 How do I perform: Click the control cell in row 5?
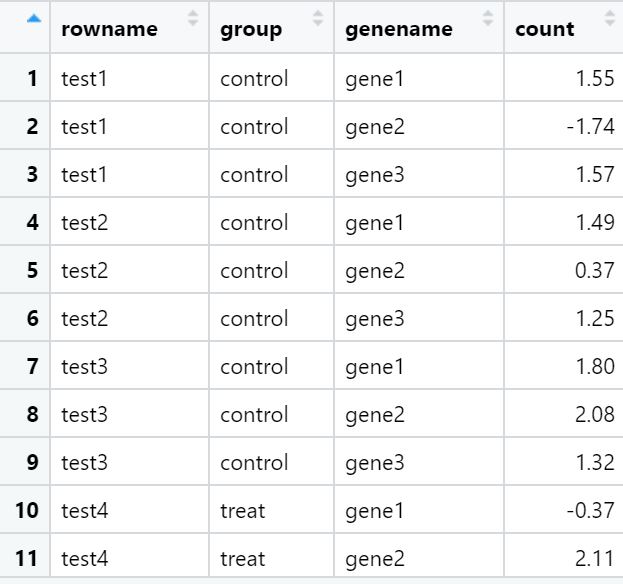coord(254,270)
